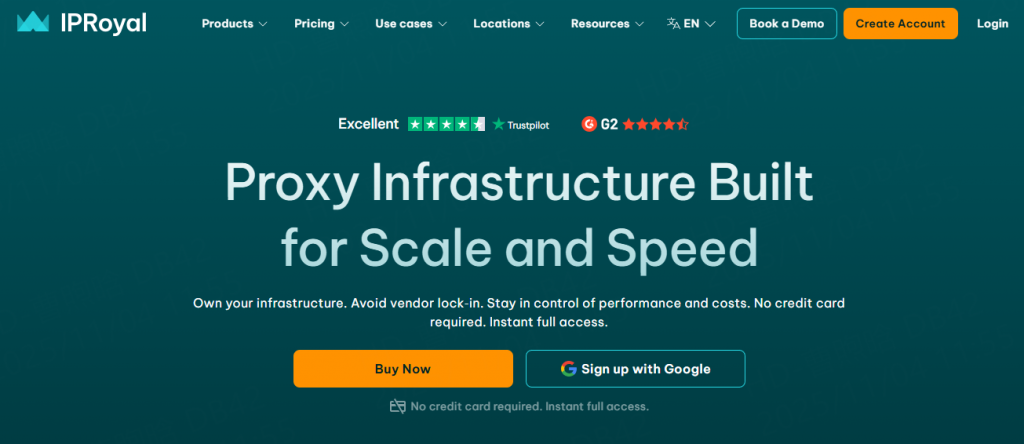This screenshot has height=444, width=1024.
Task: Click the Google logo icon
Action: point(569,369)
